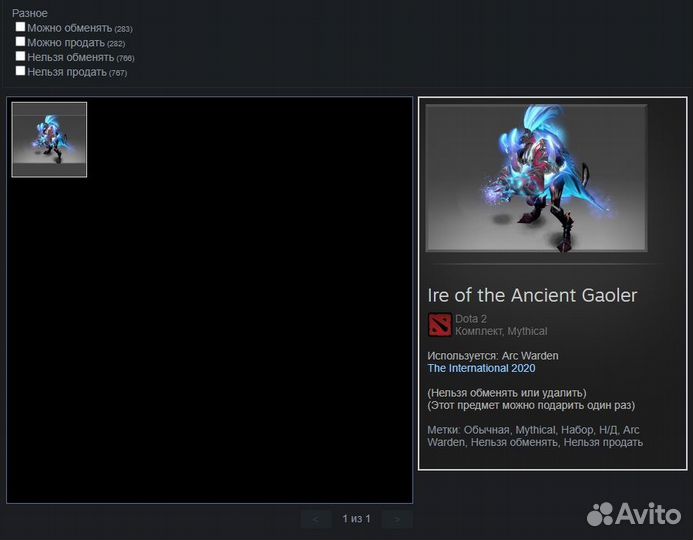Enable the Можно обменять filter checkbox
Viewport: 693px width, 540px height.
[x=20, y=27]
